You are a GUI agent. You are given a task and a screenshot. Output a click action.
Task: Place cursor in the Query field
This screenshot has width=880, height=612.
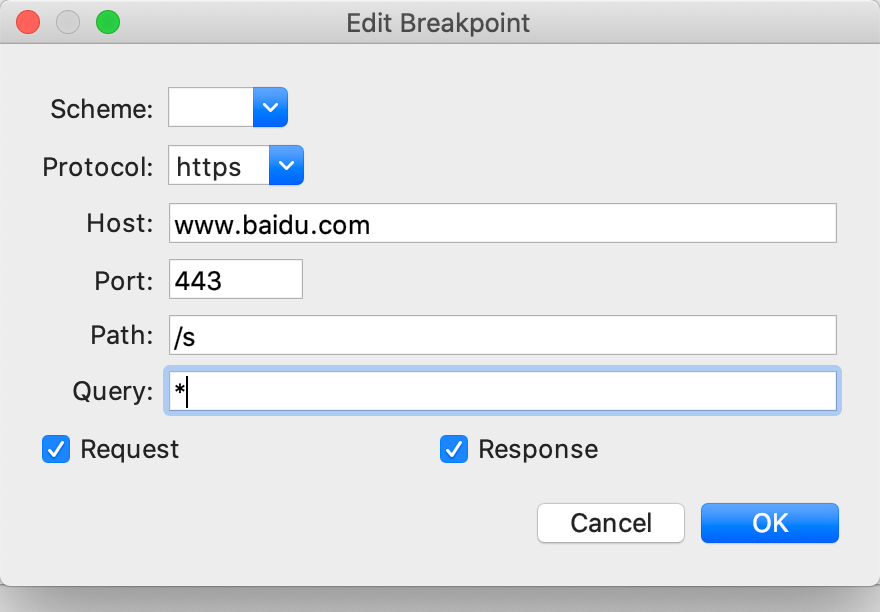pos(502,392)
